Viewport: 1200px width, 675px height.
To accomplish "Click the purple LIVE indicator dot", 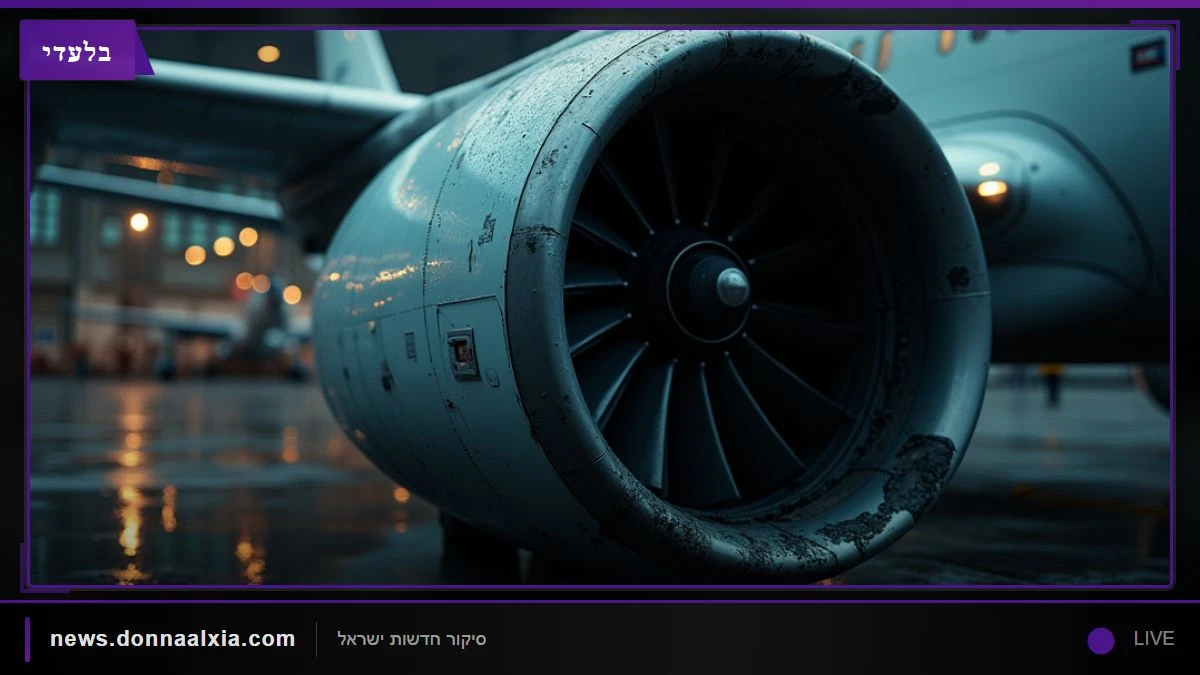I will pos(1101,640).
